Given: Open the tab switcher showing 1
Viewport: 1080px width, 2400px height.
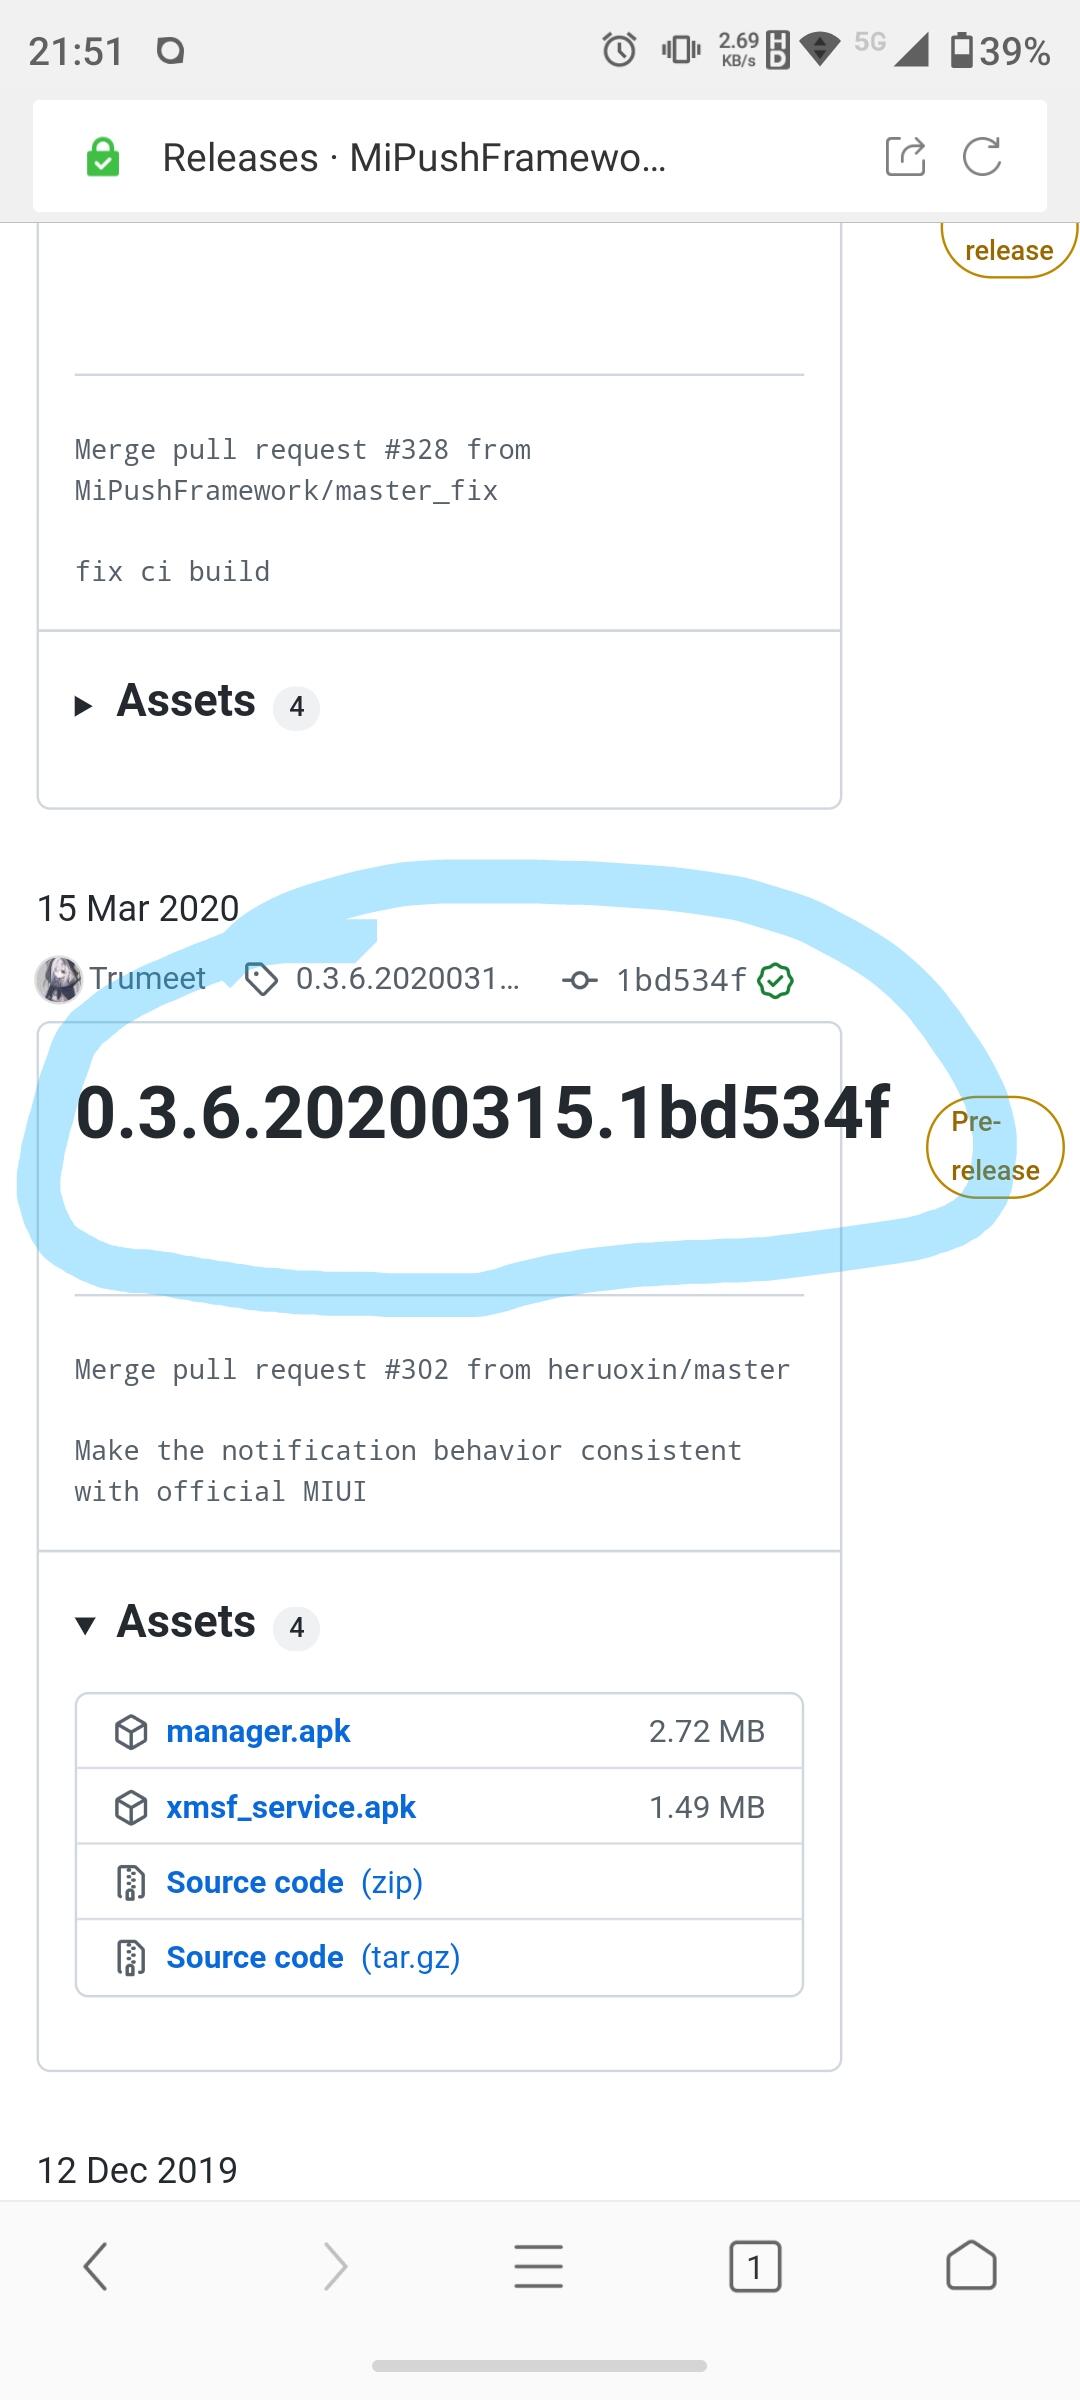Looking at the screenshot, I should coord(755,2266).
